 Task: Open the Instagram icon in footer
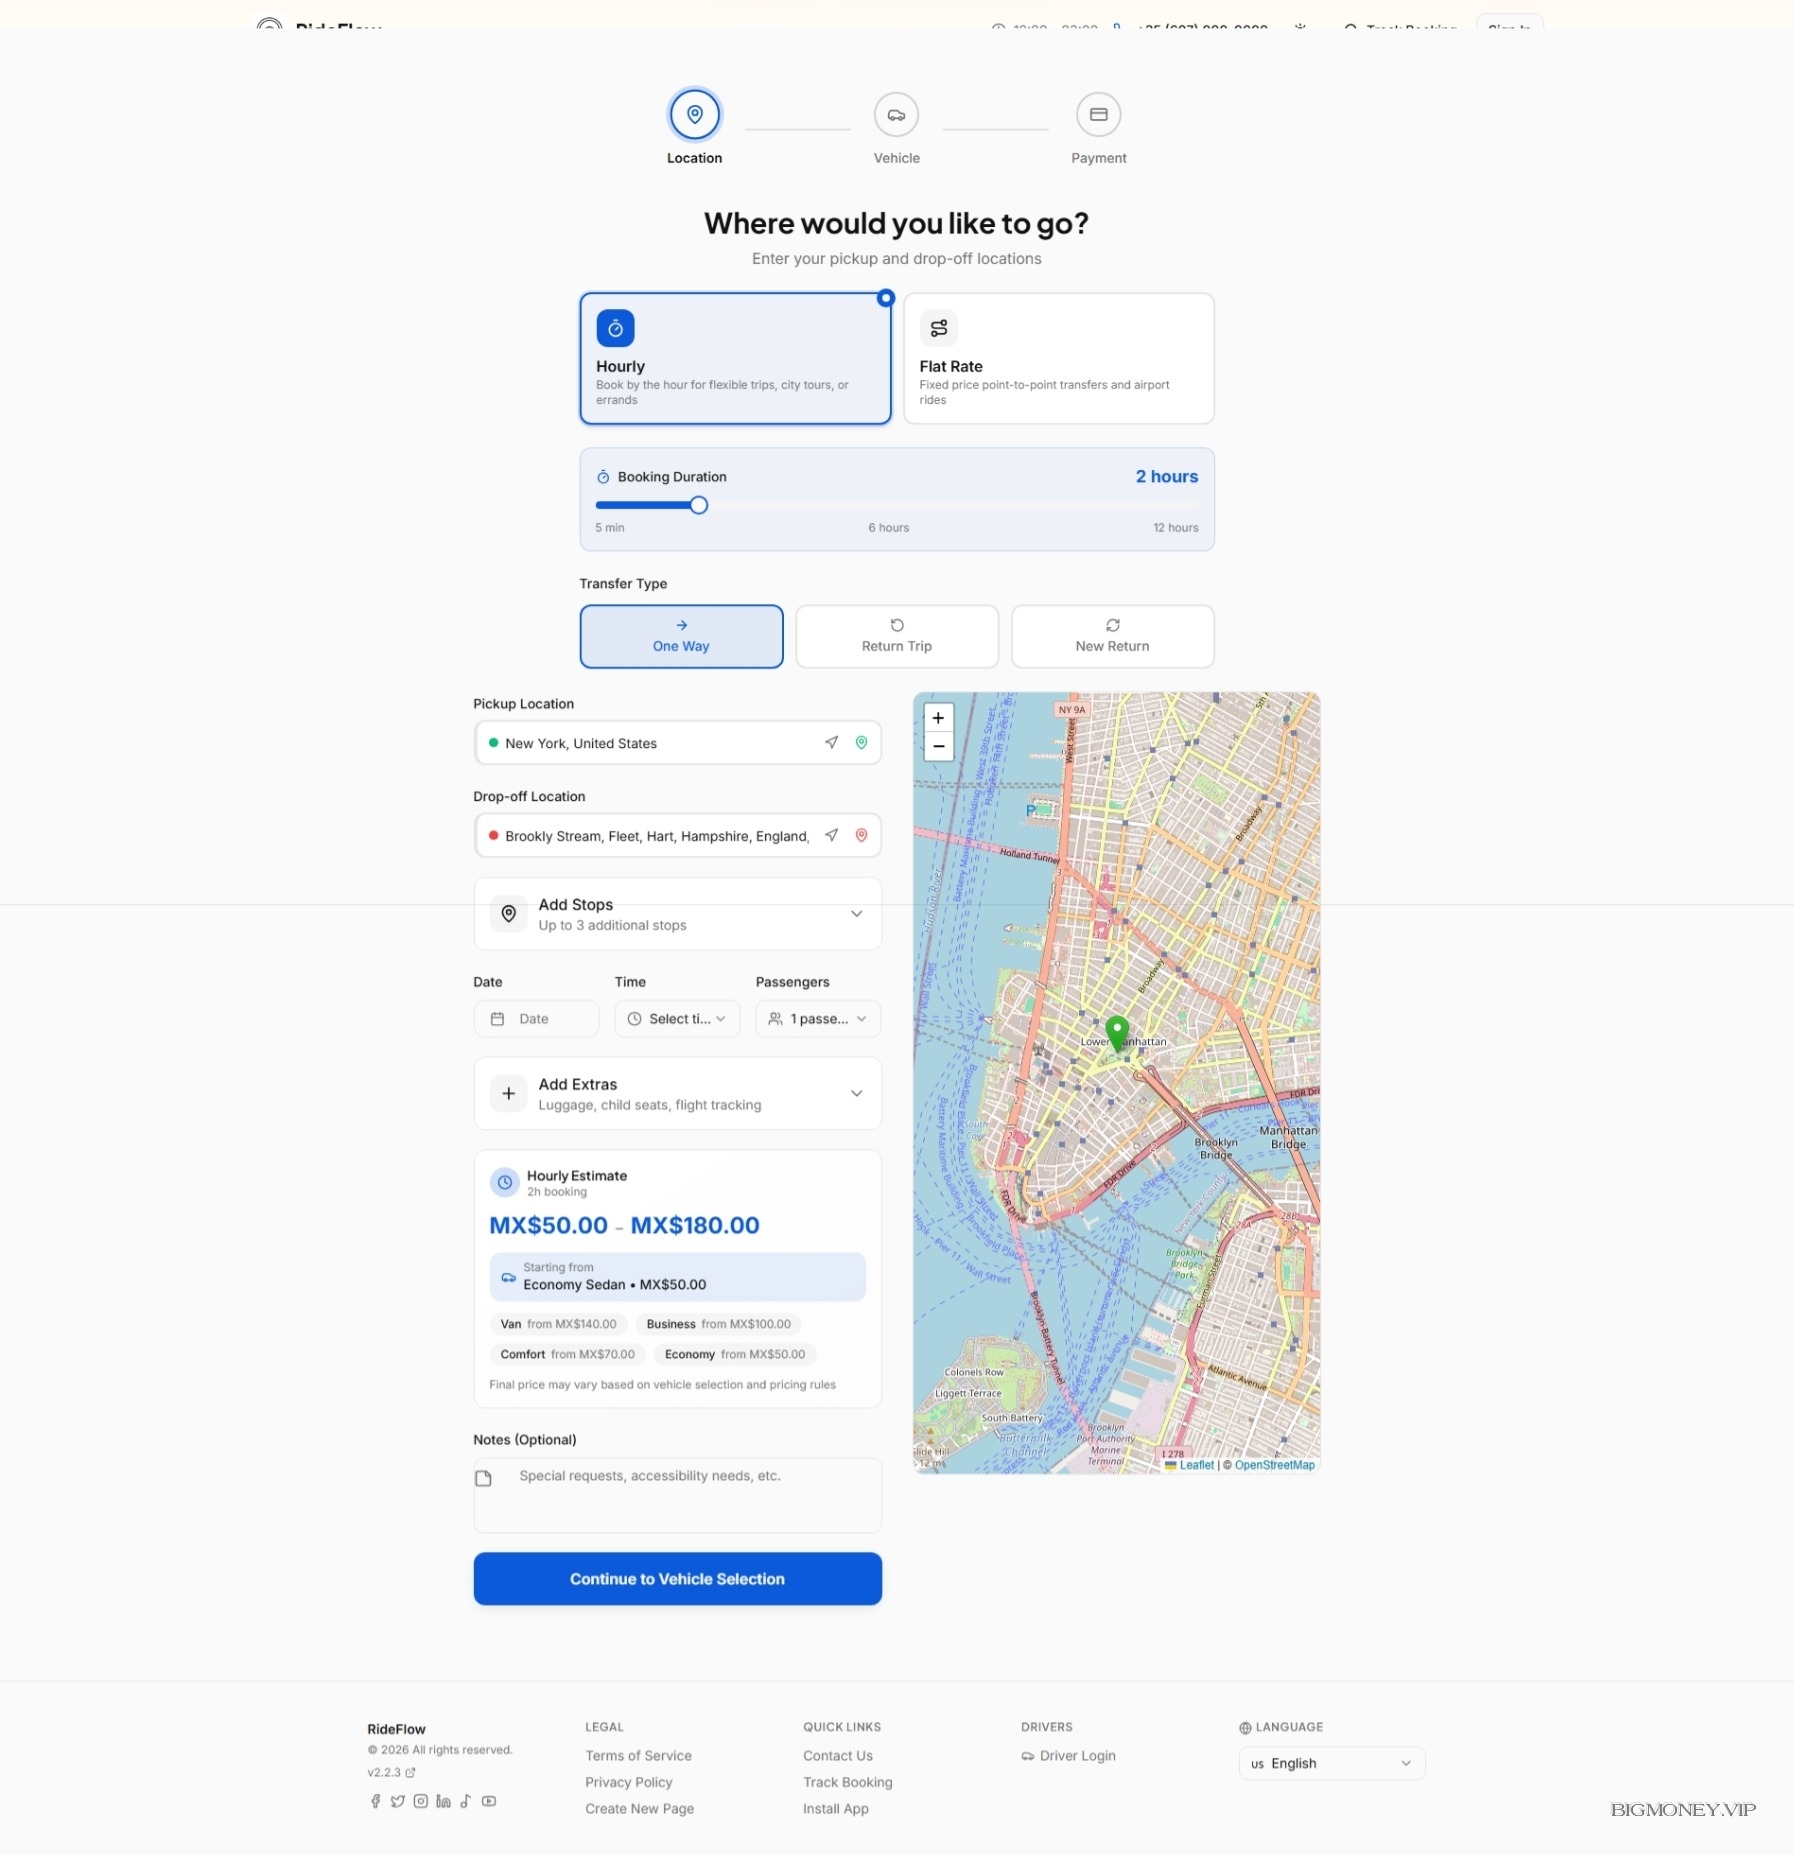pos(421,1801)
